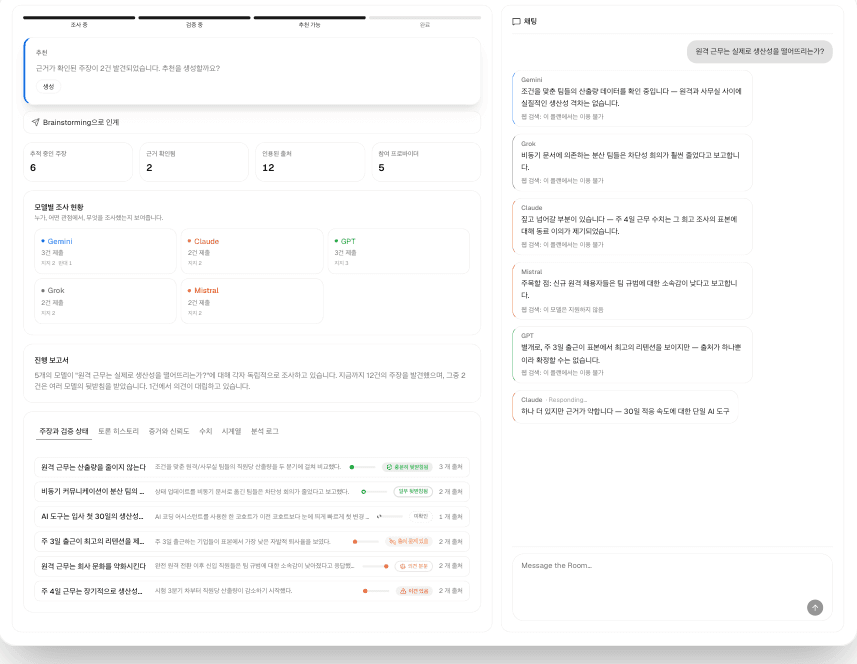Click the chat bubble icon next to 채팅
The width and height of the screenshot is (857, 664).
pos(516,22)
